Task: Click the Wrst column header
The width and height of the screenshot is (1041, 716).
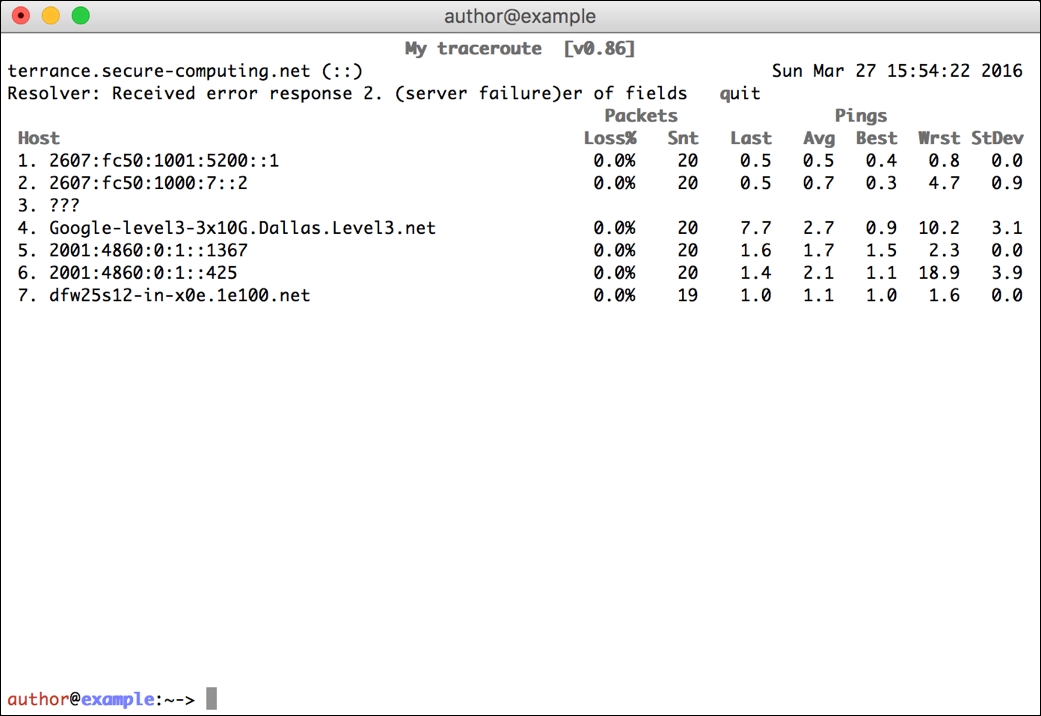Action: (939, 138)
